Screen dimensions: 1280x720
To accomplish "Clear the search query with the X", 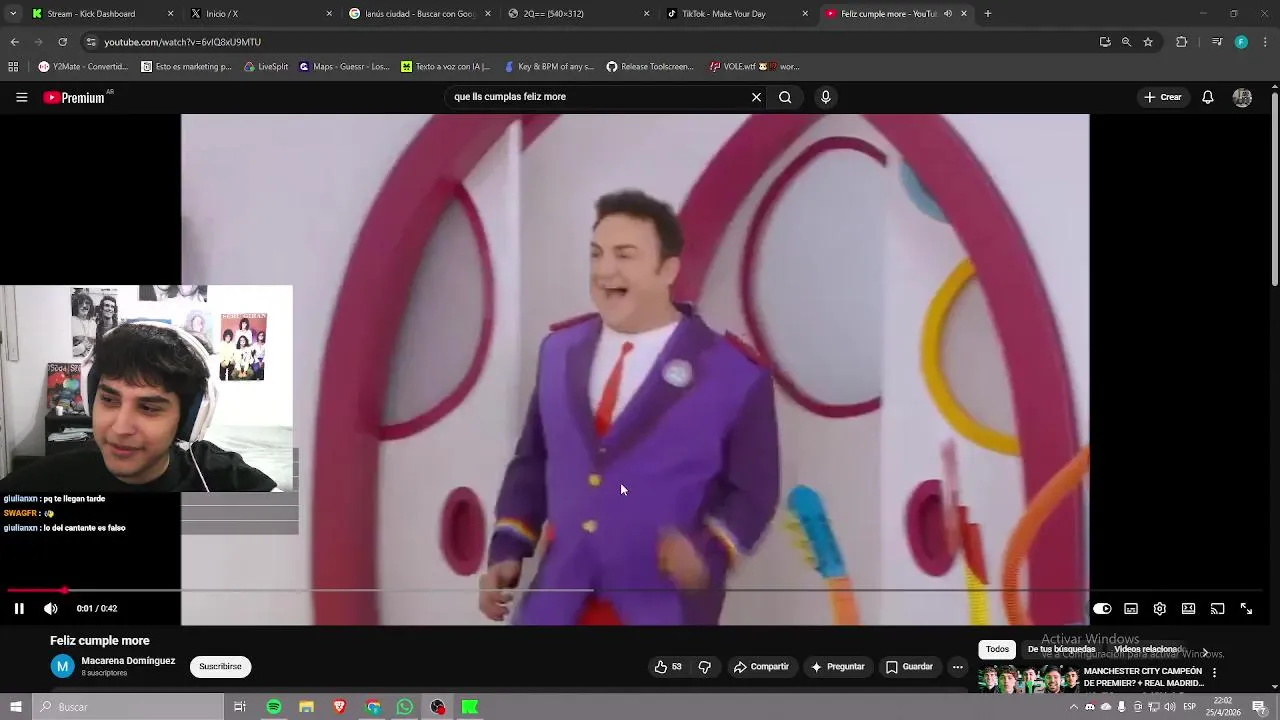I will pyautogui.click(x=756, y=97).
